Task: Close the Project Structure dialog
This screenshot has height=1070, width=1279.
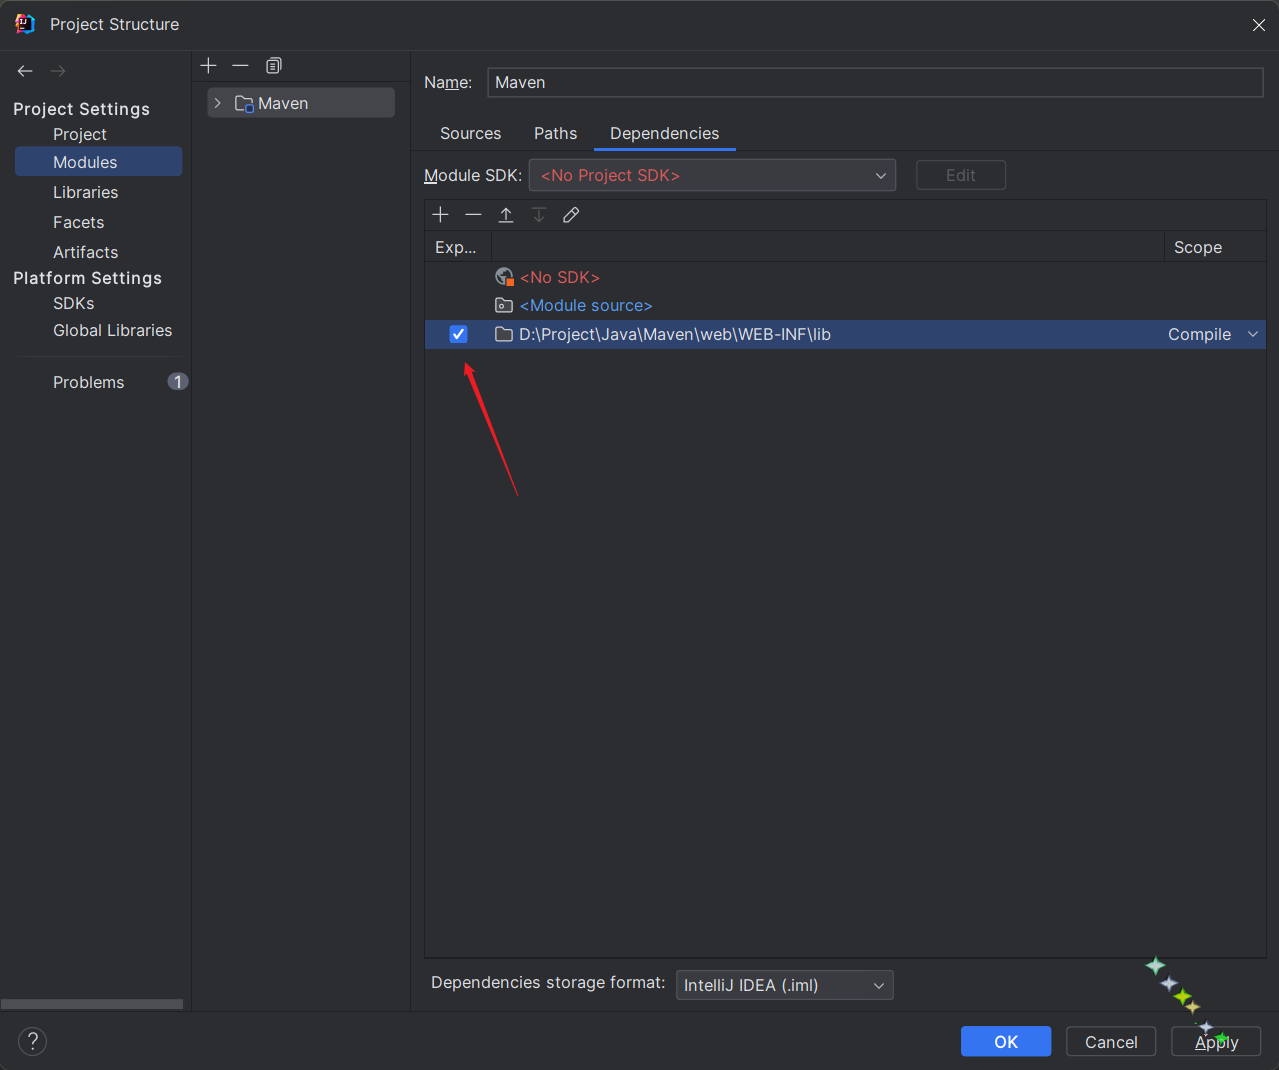Action: click(x=1259, y=25)
